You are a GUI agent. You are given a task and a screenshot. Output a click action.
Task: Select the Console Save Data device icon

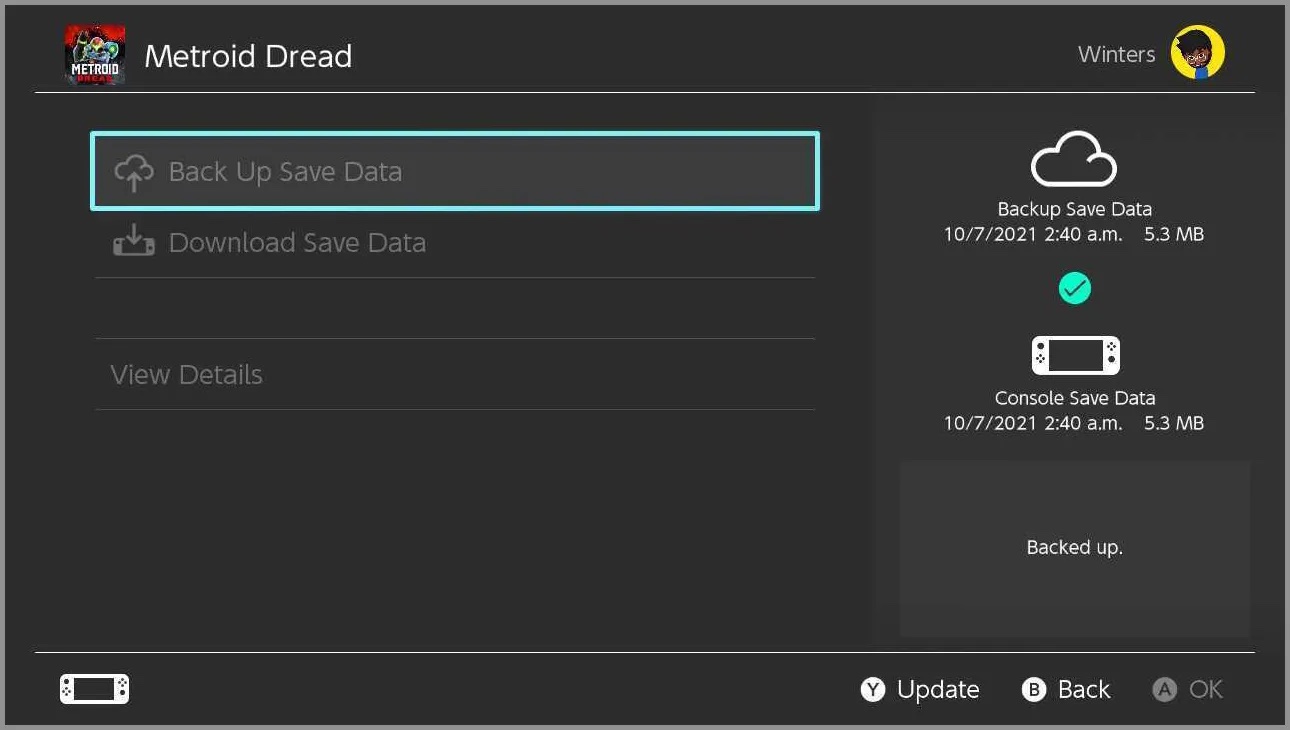[1074, 354]
